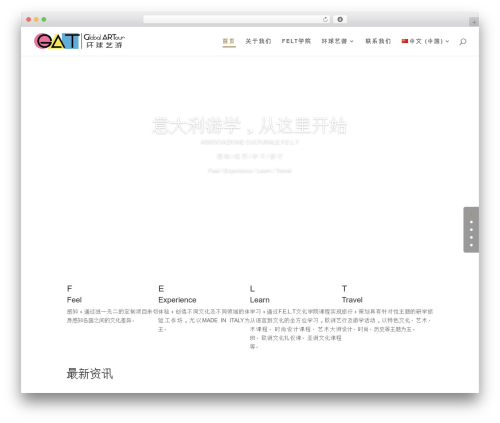Select the third side navigation dot

pos(471,230)
